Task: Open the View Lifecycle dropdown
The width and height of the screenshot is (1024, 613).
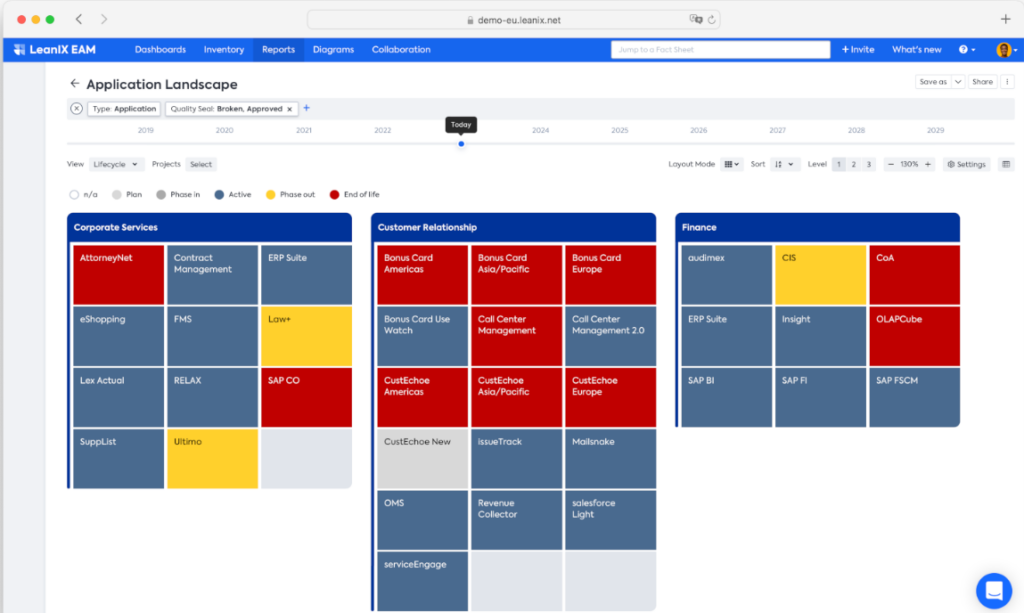Action: (116, 165)
